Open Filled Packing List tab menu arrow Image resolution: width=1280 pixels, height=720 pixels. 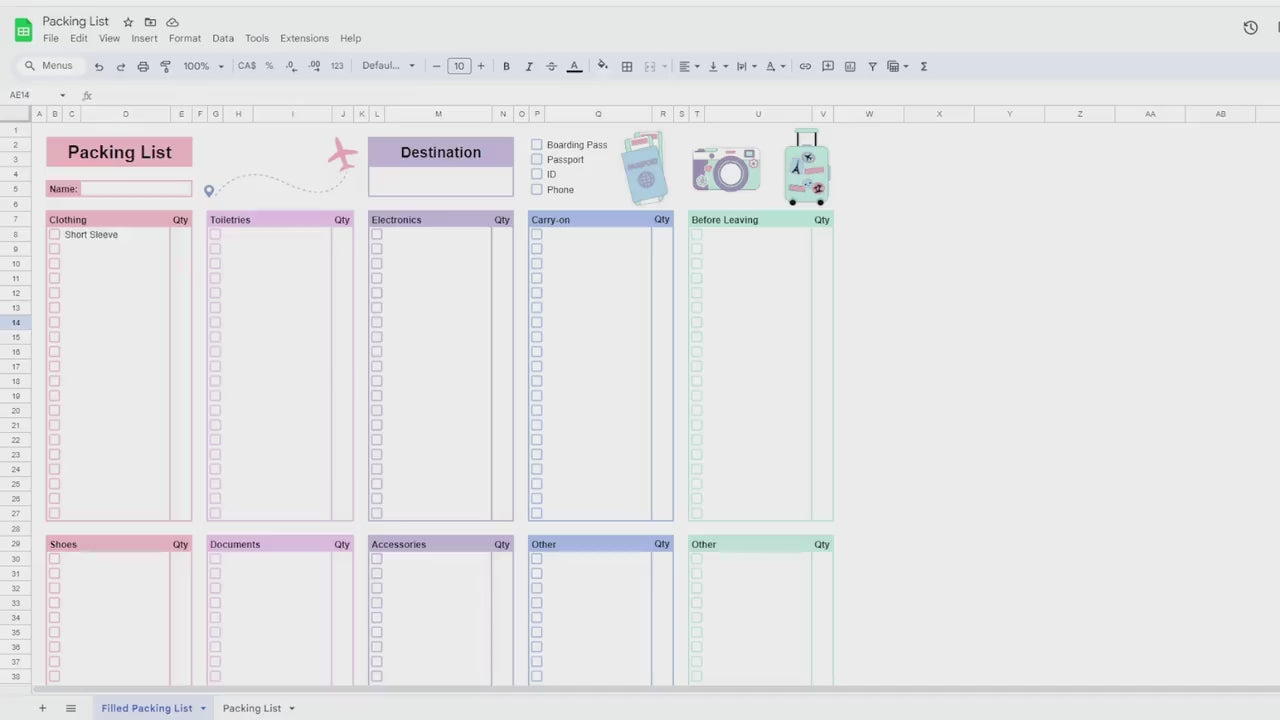203,708
